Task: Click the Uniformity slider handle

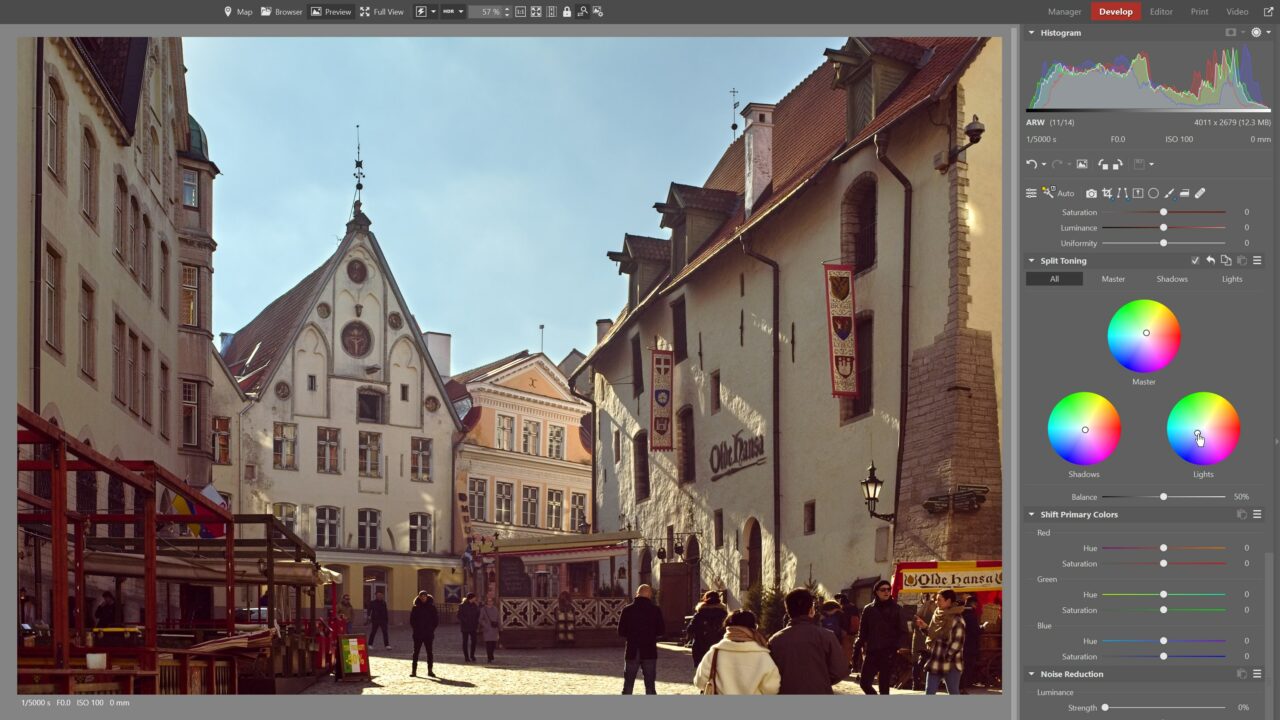Action: (x=1163, y=243)
